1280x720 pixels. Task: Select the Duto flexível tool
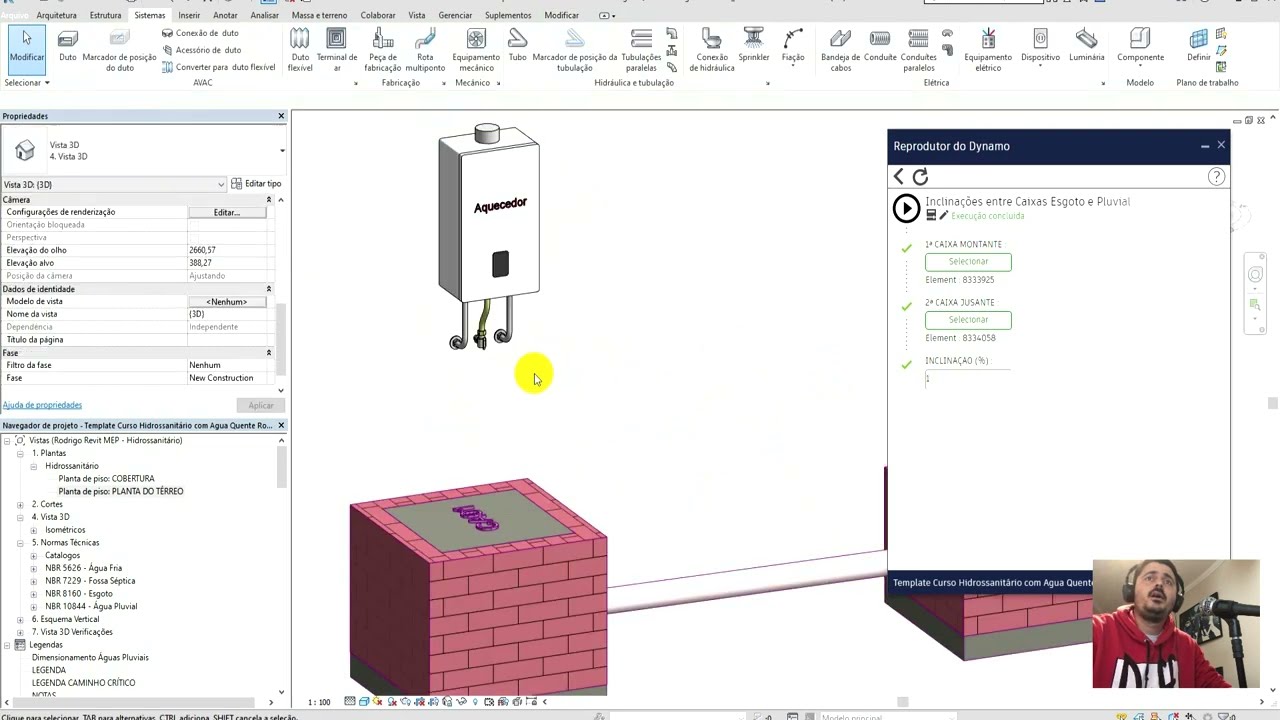[300, 49]
